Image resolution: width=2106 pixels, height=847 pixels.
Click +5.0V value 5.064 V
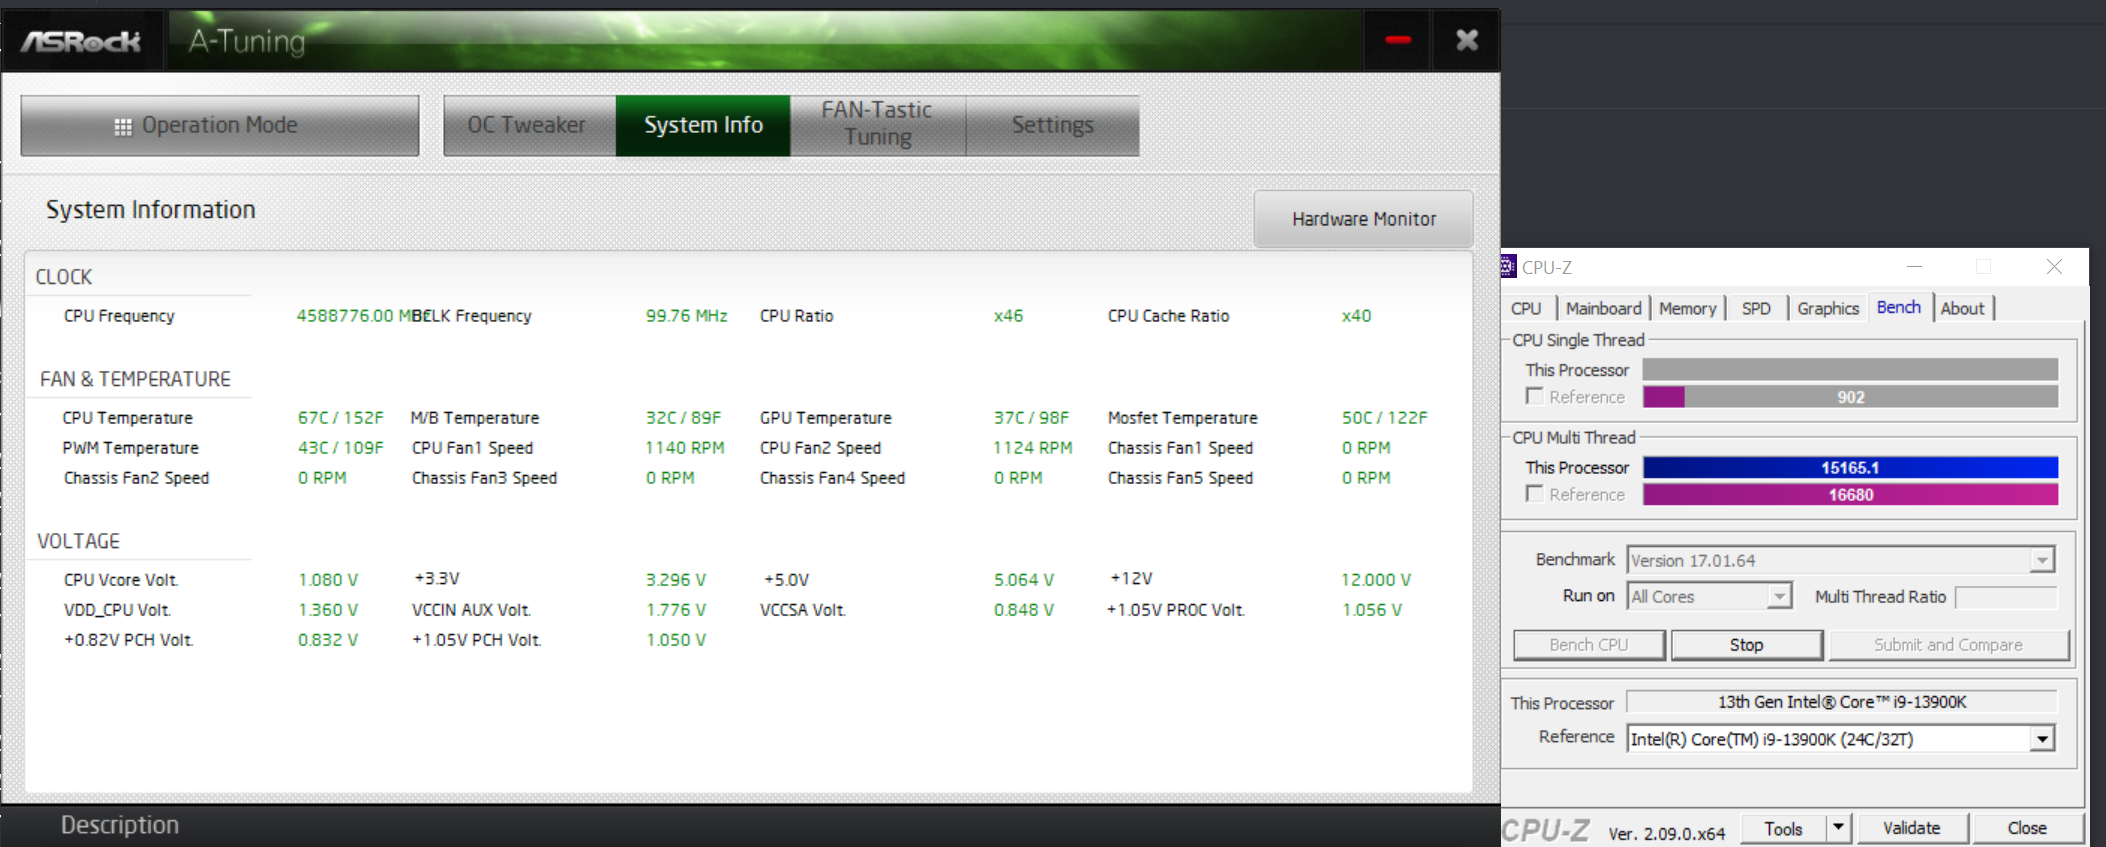point(1024,580)
